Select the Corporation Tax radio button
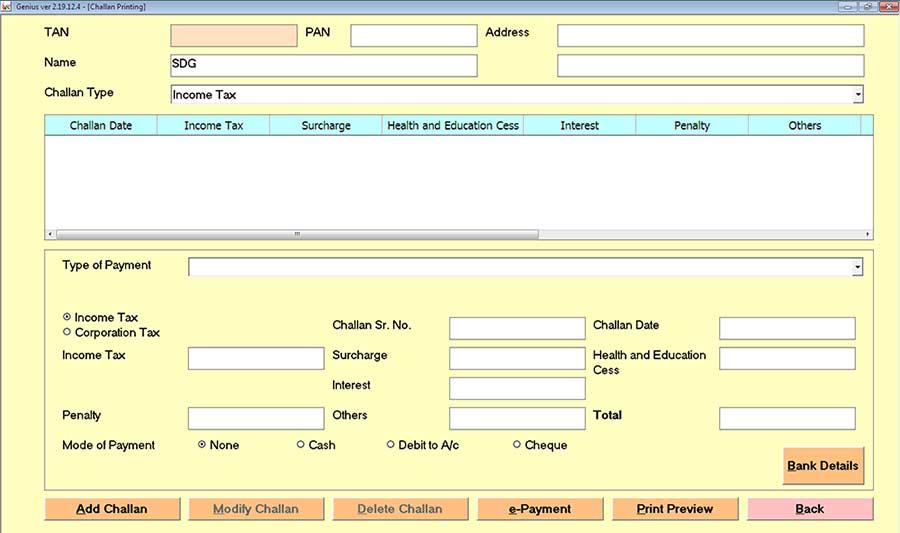Screen dimensions: 900x533 click(67, 333)
